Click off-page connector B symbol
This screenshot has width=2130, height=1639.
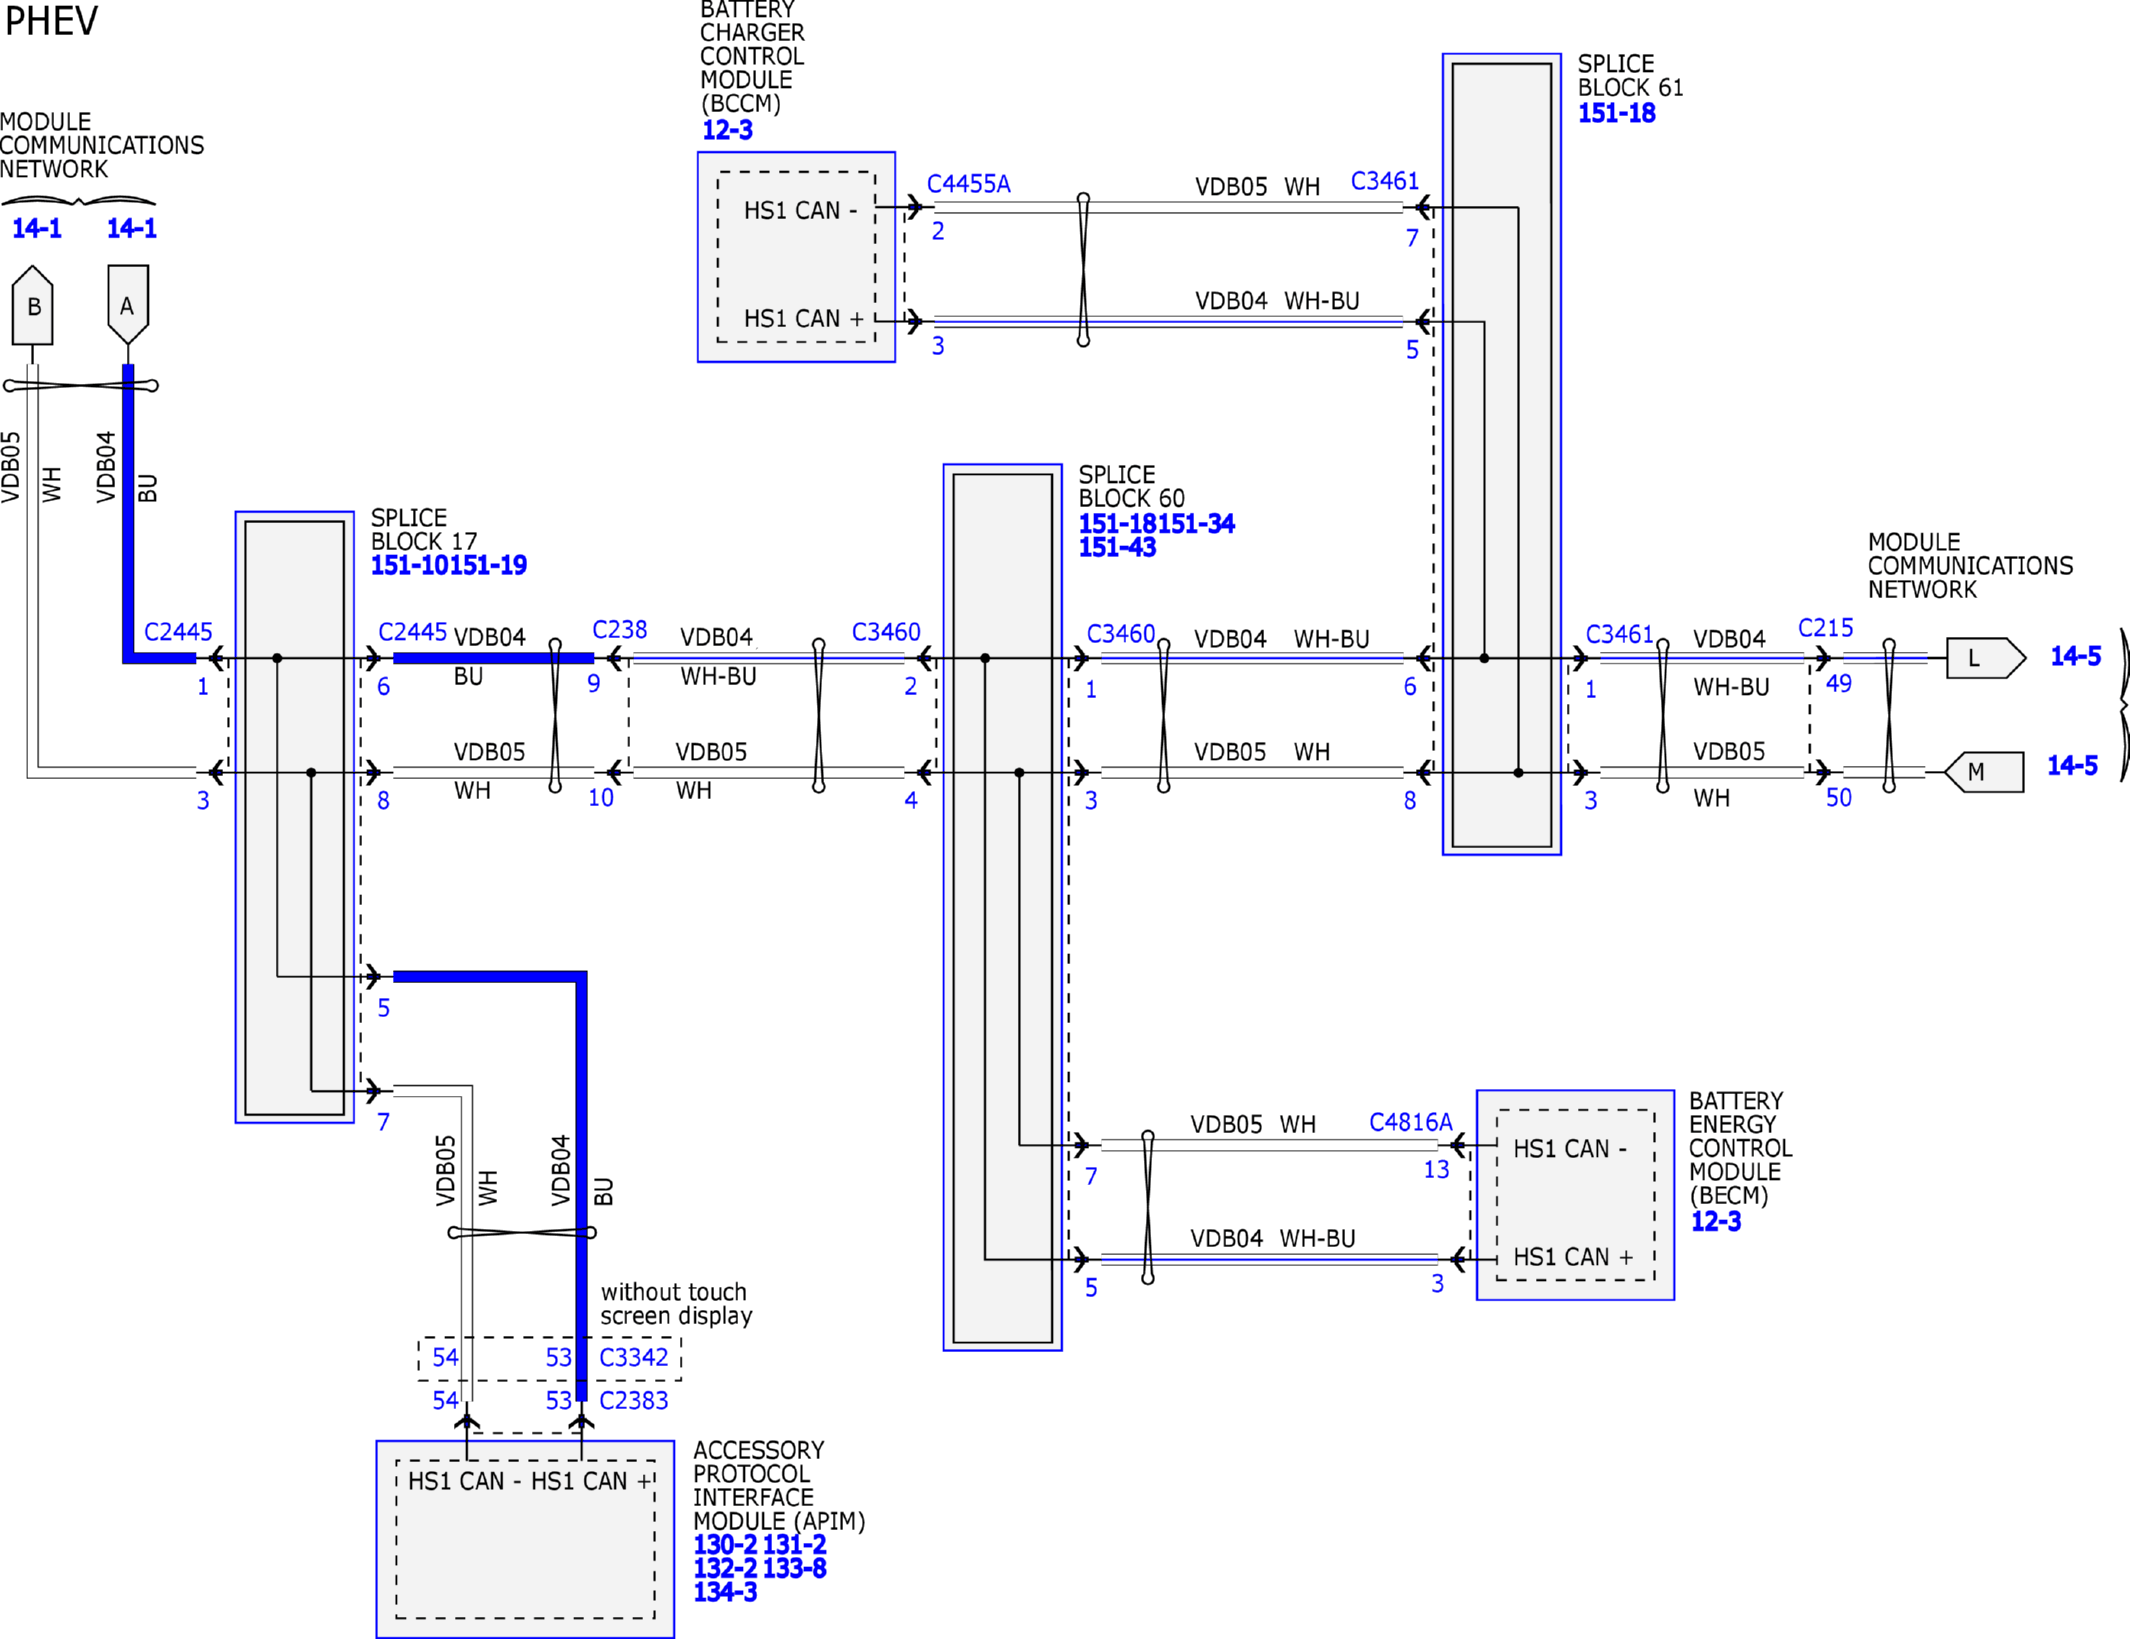33,305
